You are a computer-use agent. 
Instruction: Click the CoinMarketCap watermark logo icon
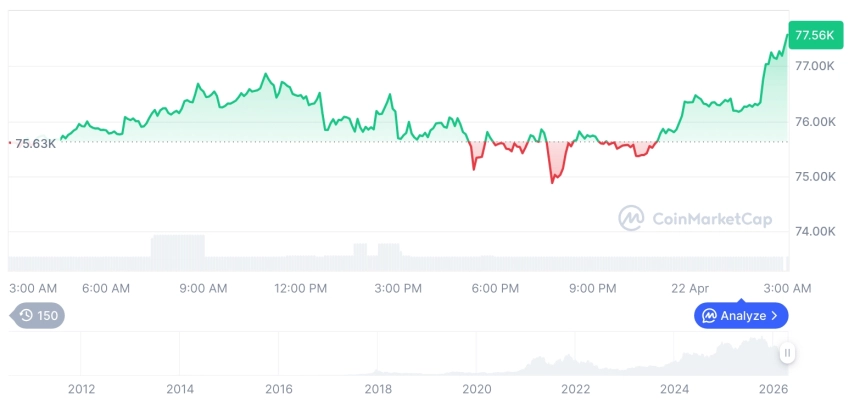631,218
